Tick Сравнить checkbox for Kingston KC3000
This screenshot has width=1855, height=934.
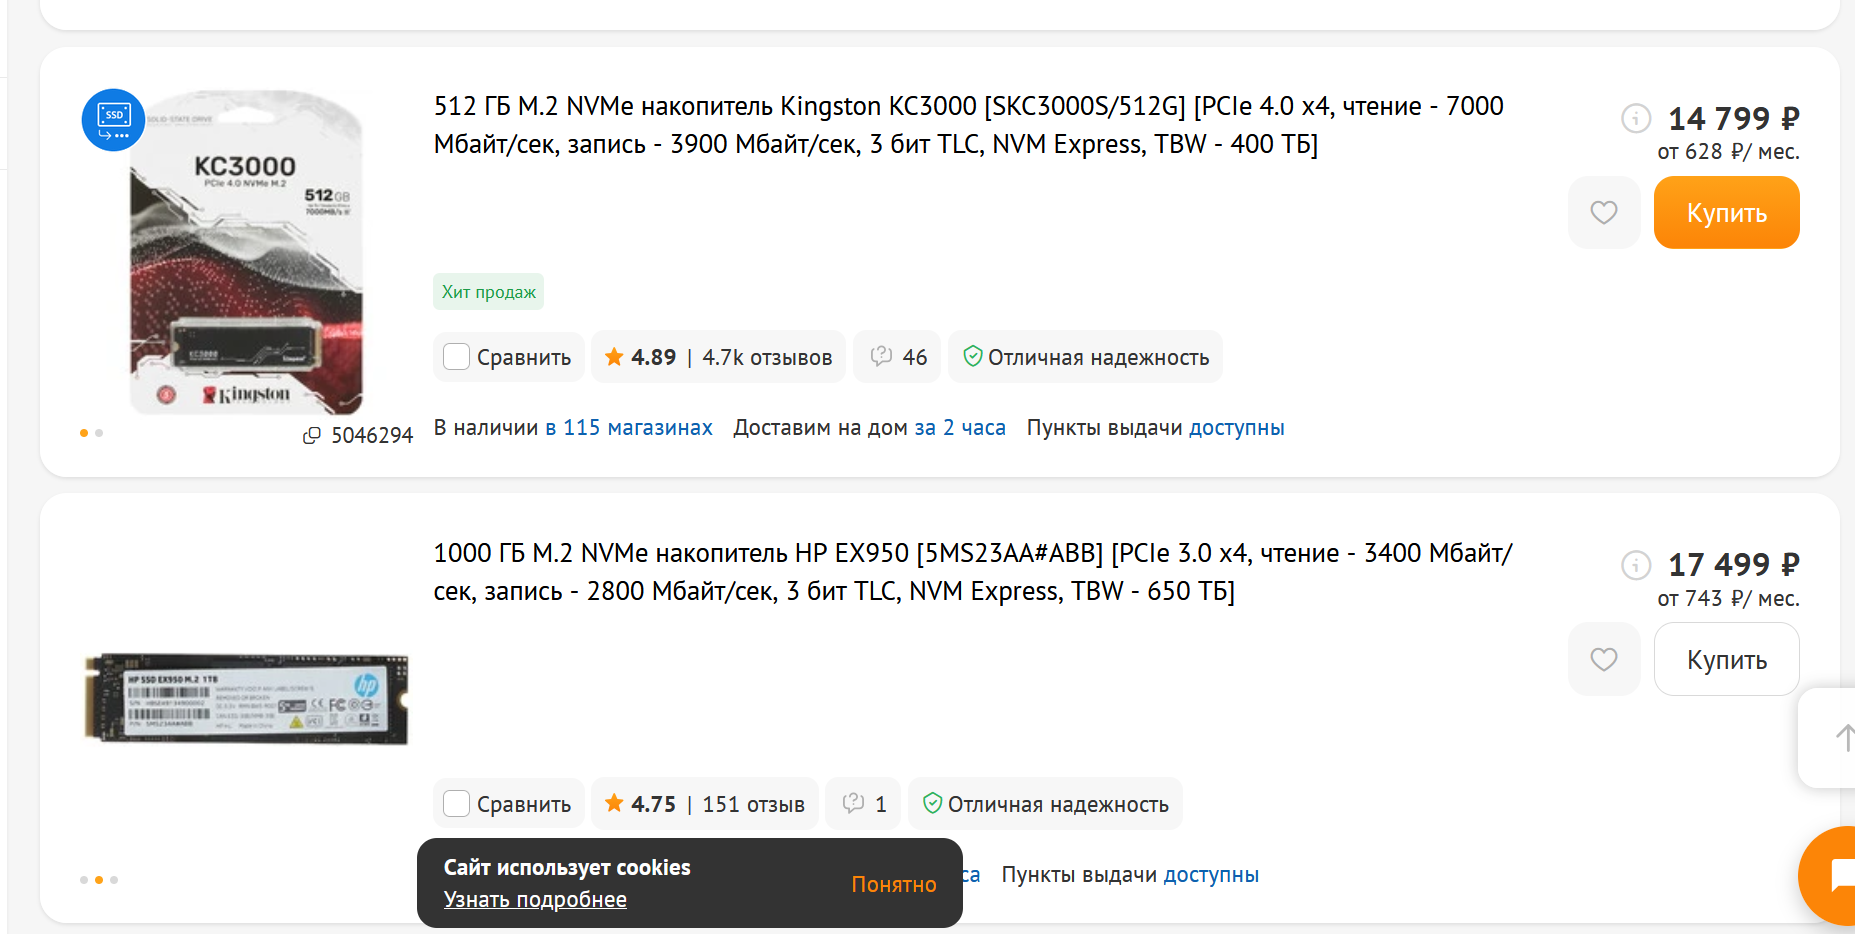point(457,357)
